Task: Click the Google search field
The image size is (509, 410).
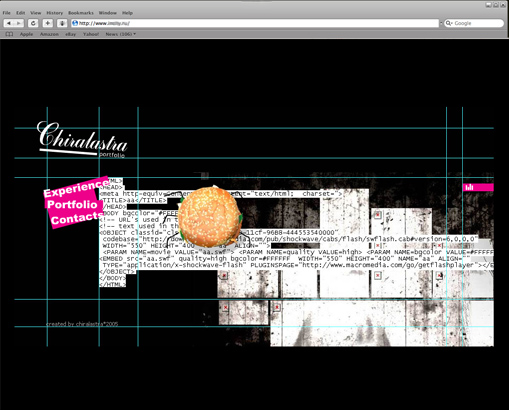Action: [474, 23]
